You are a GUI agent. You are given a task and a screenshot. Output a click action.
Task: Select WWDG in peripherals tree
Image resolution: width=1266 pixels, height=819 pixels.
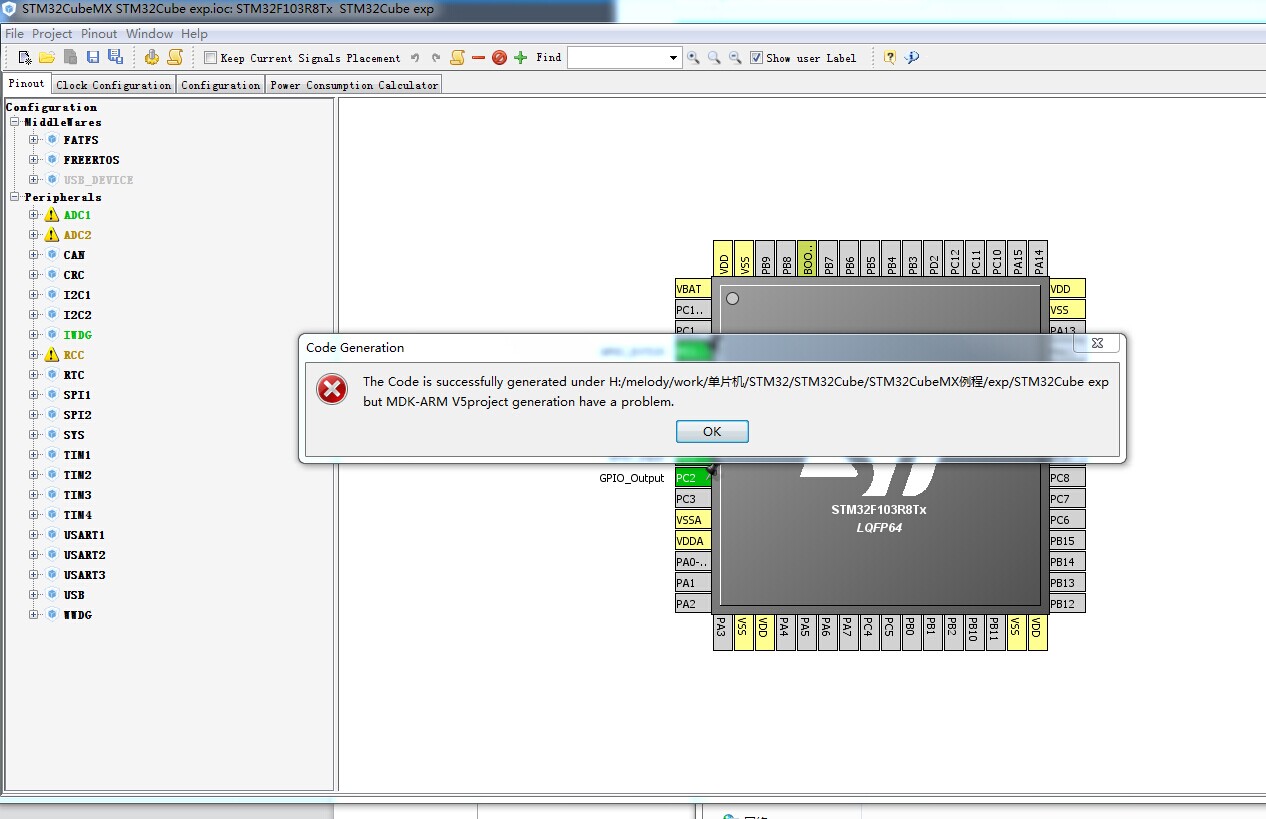tap(77, 615)
